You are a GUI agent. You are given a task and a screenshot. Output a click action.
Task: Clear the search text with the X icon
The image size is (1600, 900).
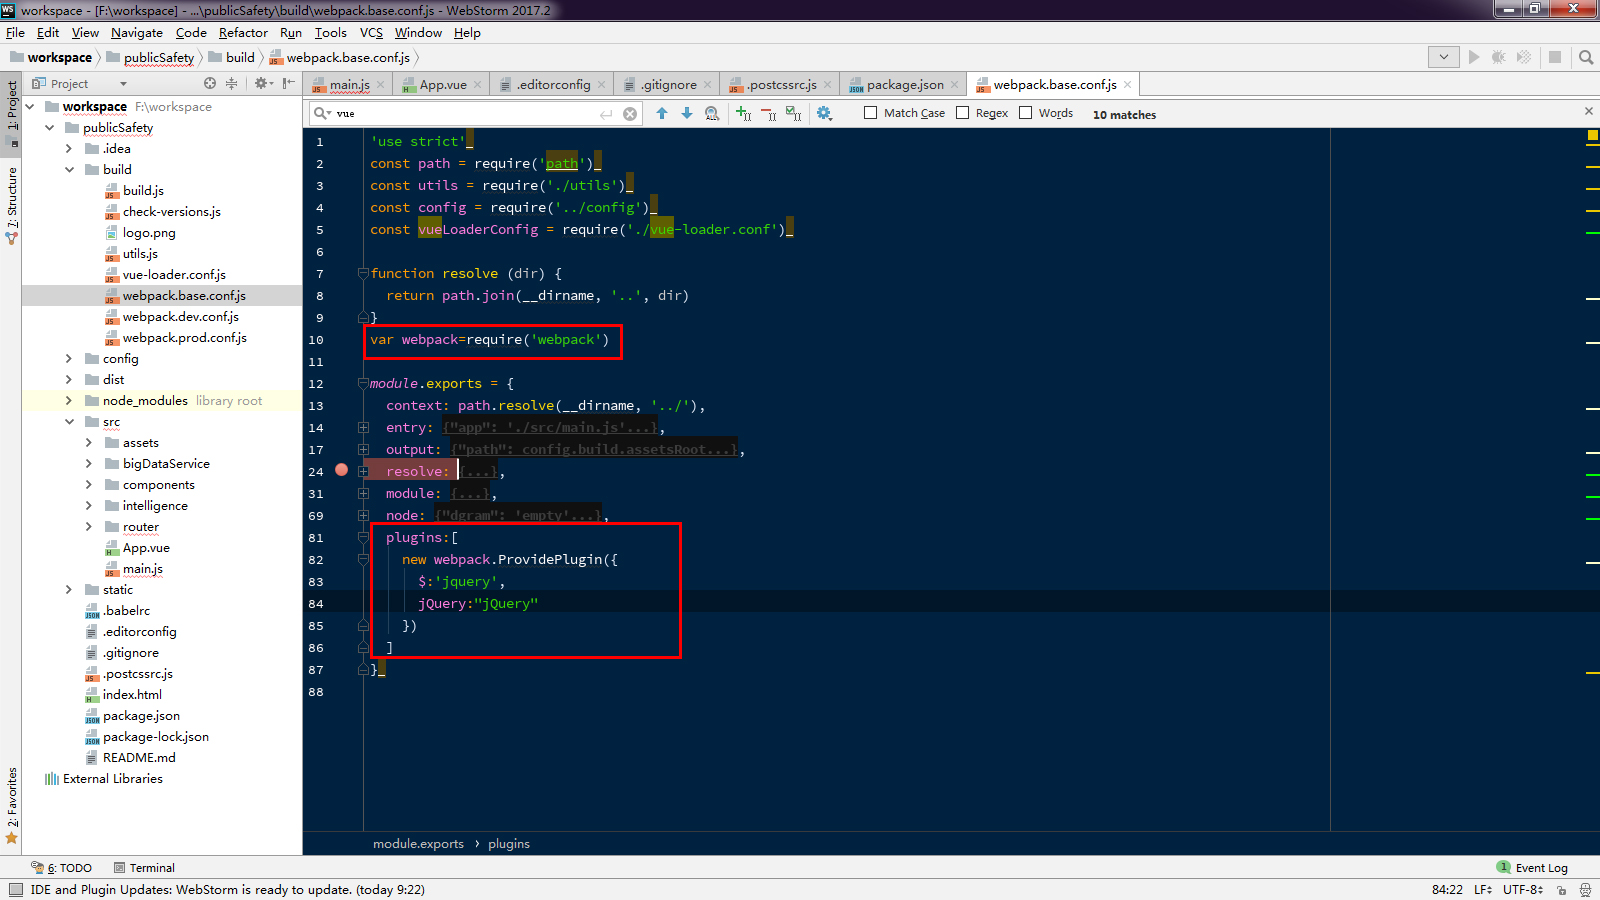click(x=630, y=114)
